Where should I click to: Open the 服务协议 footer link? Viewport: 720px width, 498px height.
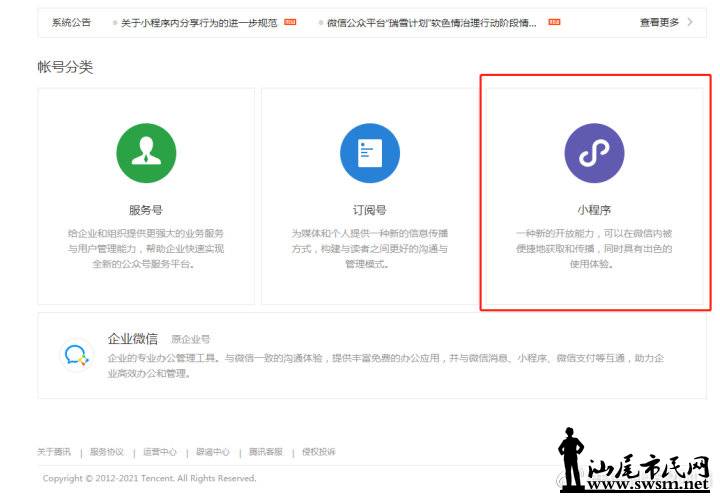(107, 452)
